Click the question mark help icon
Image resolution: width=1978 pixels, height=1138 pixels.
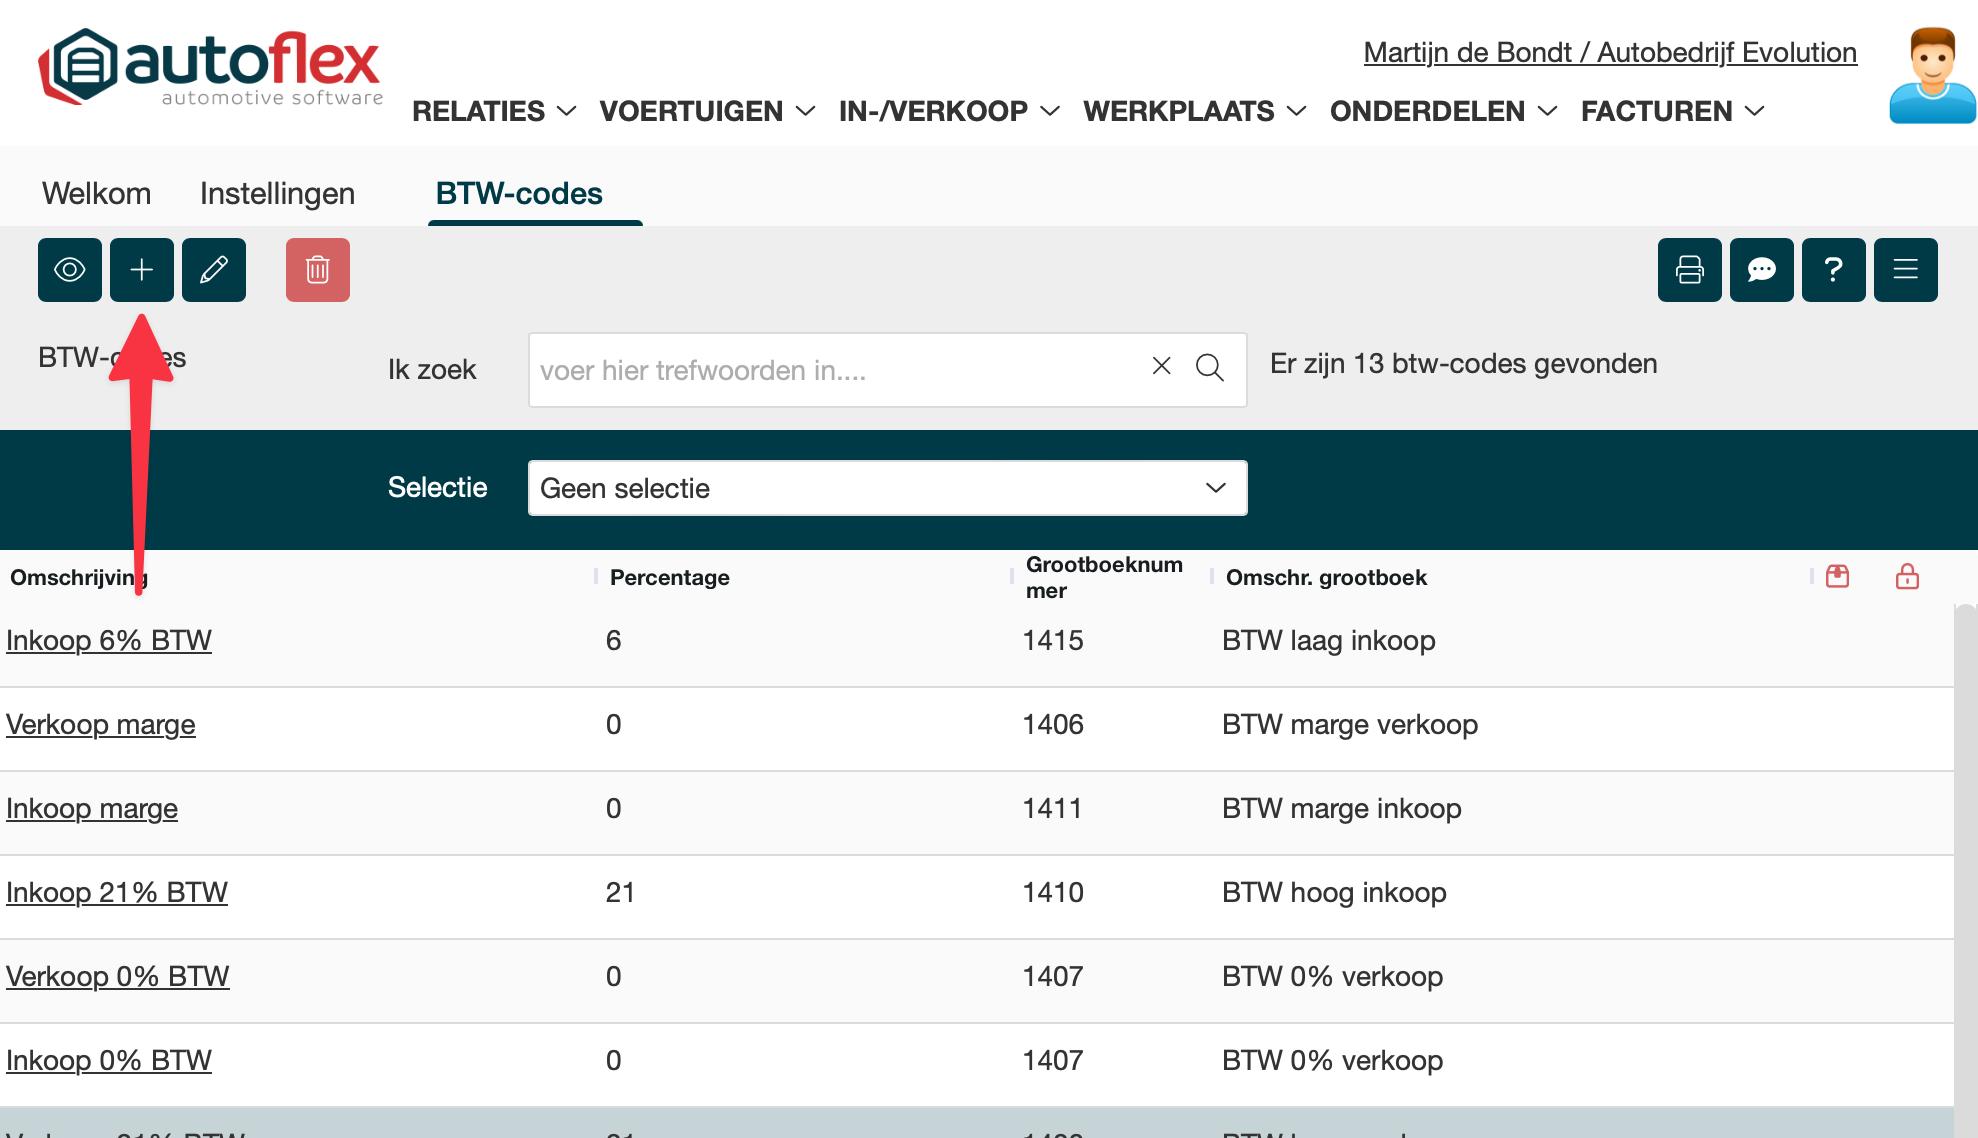click(x=1834, y=270)
